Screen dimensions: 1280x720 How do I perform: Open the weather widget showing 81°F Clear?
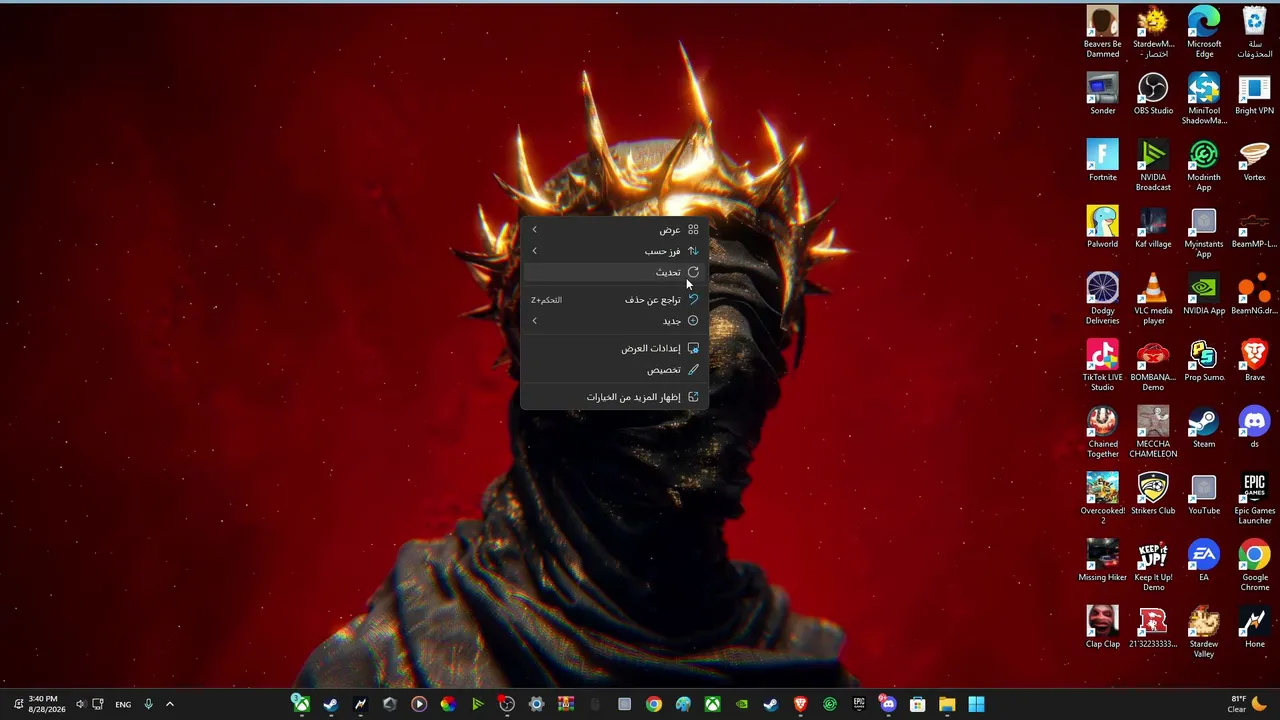[x=1247, y=704]
